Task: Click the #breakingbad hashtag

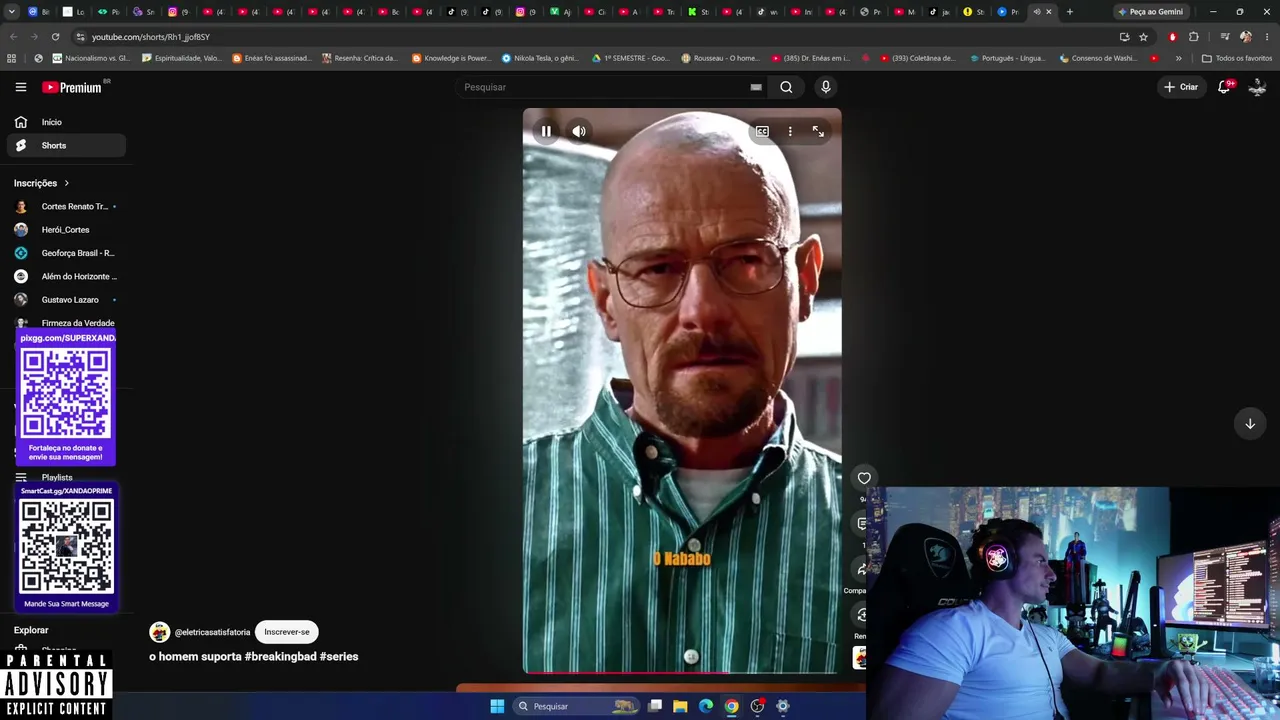Action: [x=280, y=657]
